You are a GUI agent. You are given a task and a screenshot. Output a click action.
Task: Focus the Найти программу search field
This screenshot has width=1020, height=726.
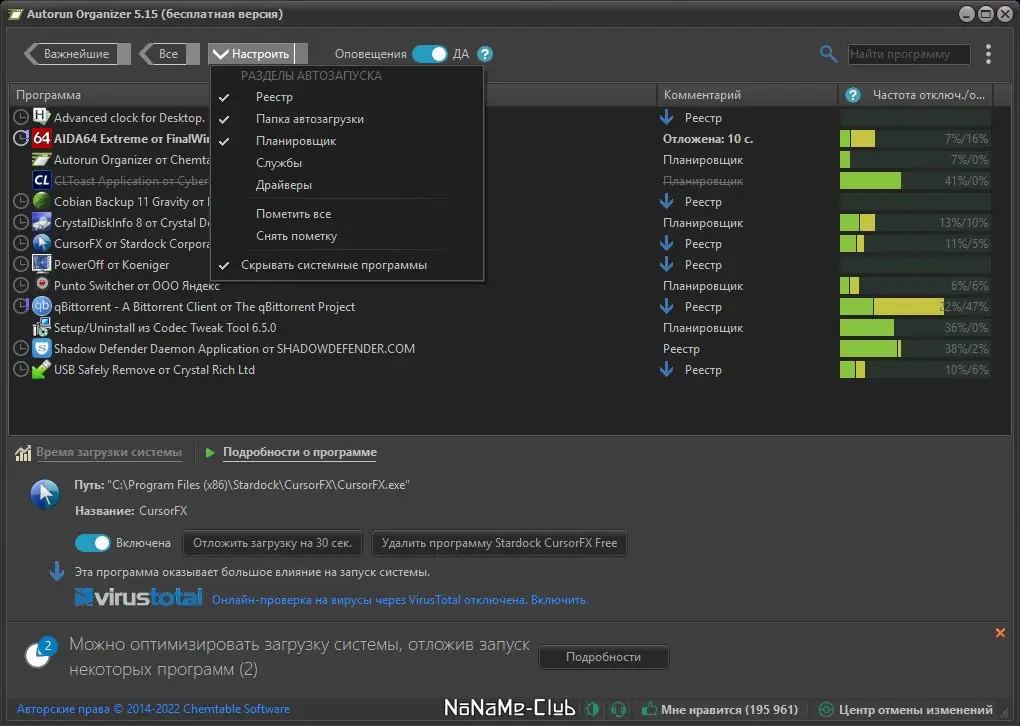[909, 54]
